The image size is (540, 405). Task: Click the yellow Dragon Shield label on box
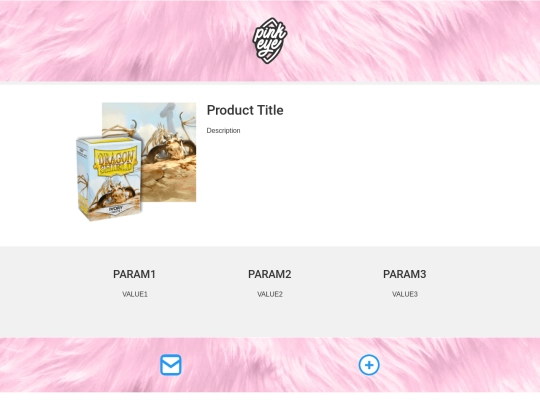pos(115,161)
